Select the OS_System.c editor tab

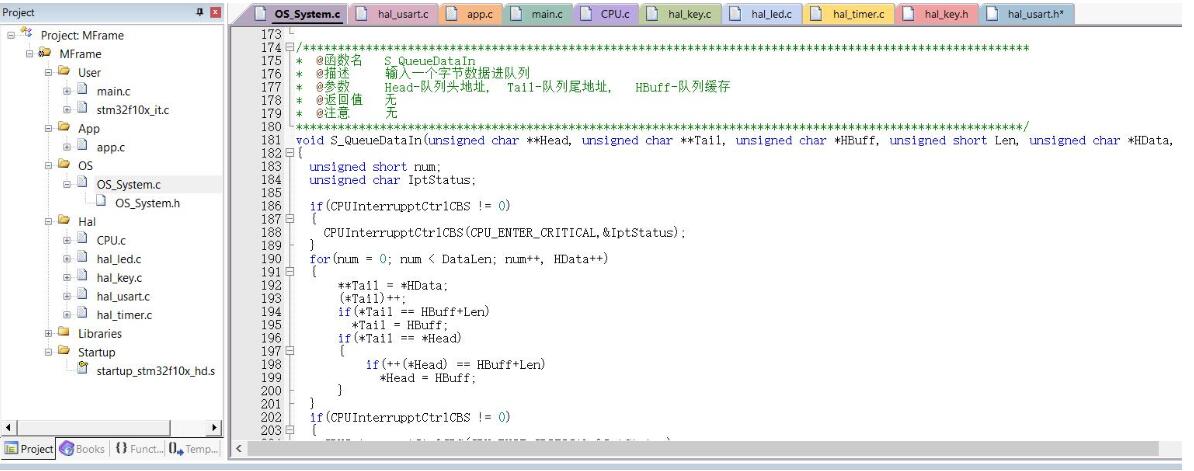click(298, 14)
